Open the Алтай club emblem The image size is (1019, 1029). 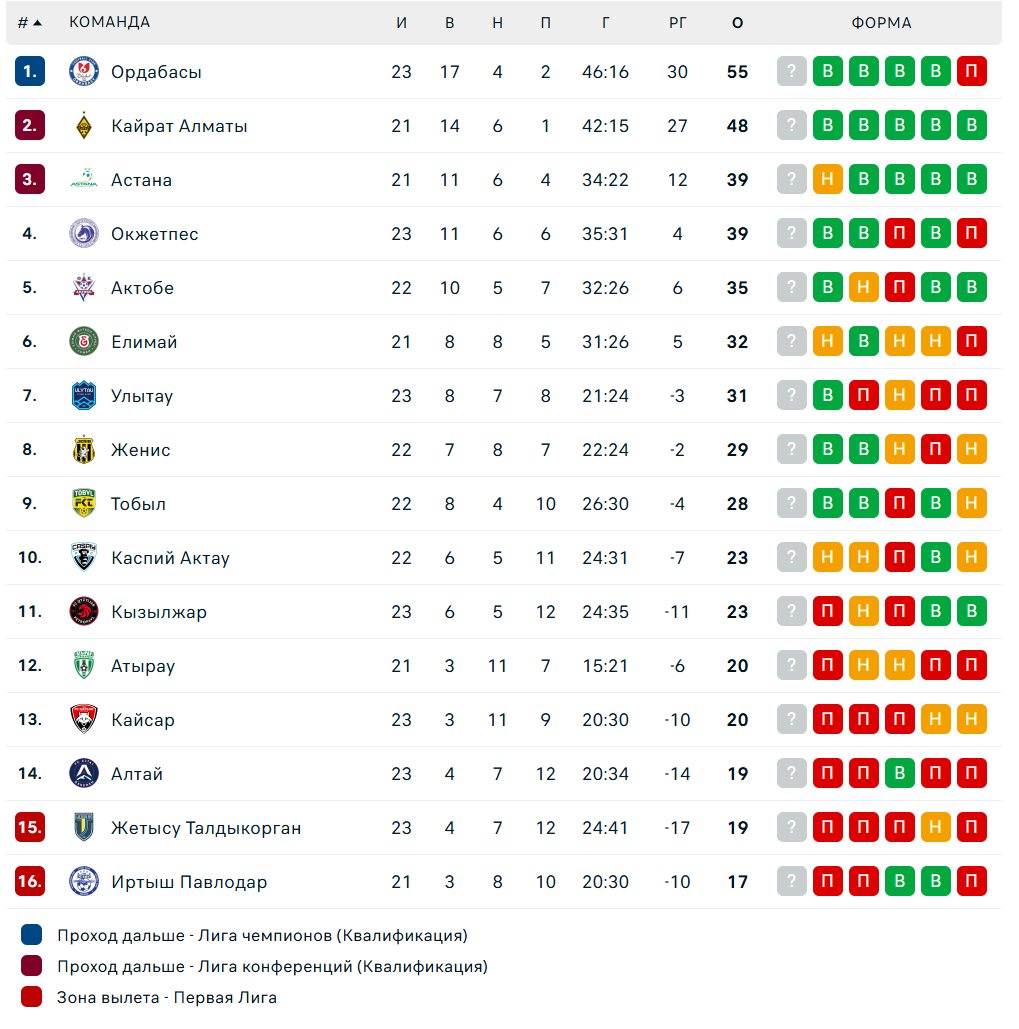84,773
